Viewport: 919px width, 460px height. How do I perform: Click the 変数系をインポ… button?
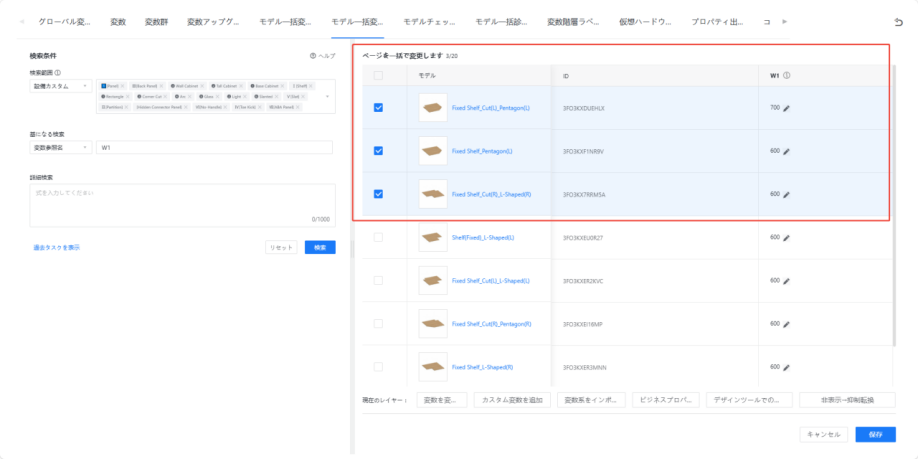591,400
